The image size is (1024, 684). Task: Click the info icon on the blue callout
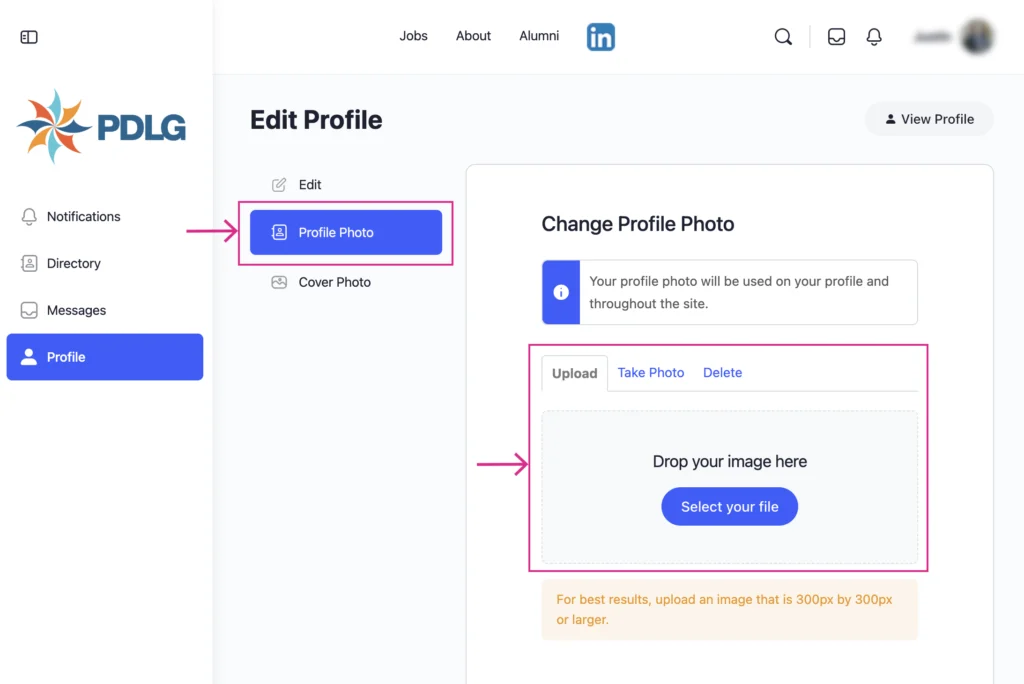click(560, 292)
